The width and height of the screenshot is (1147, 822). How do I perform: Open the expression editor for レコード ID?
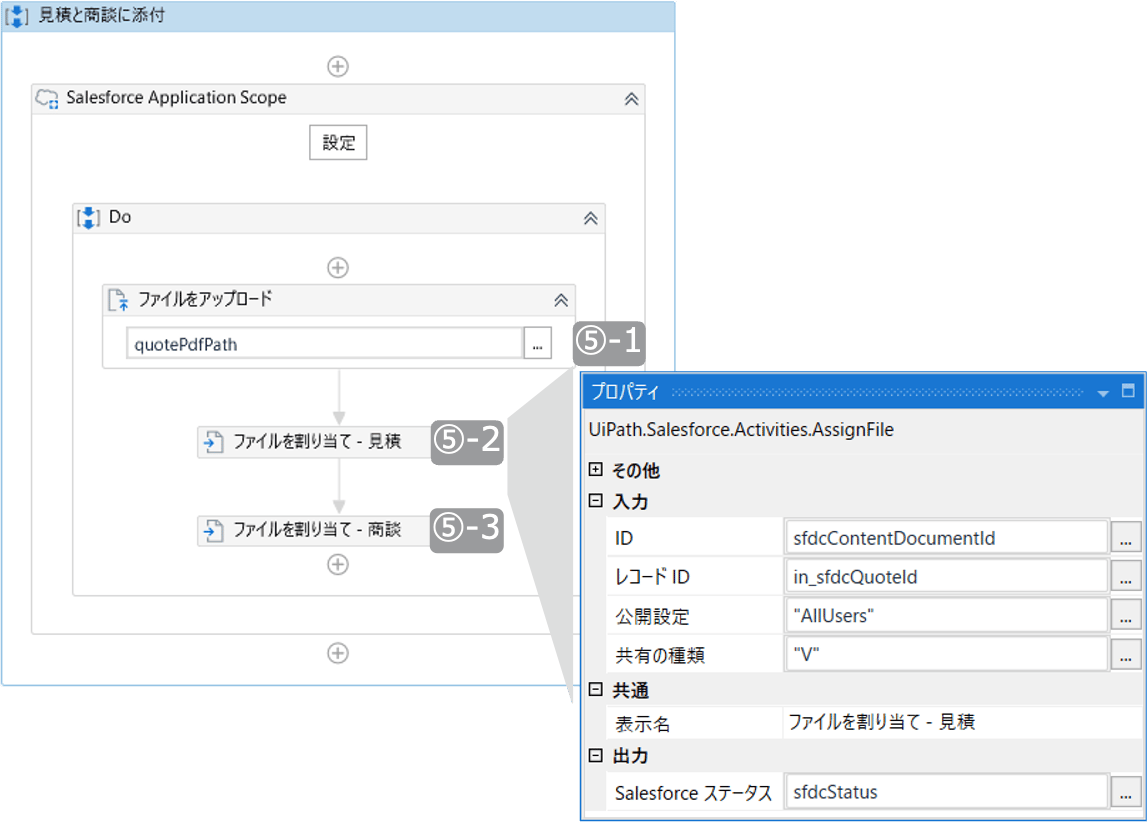pos(1126,577)
